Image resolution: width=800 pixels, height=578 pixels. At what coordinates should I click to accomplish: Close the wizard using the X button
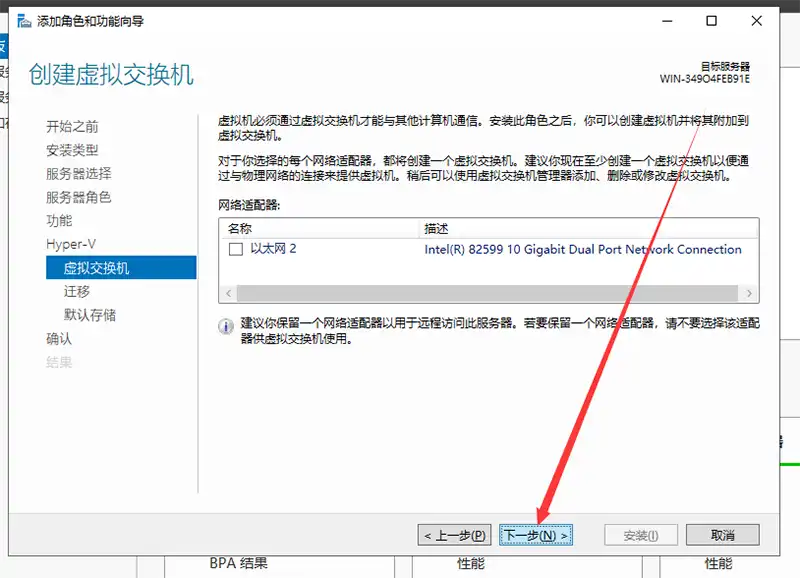(758, 21)
